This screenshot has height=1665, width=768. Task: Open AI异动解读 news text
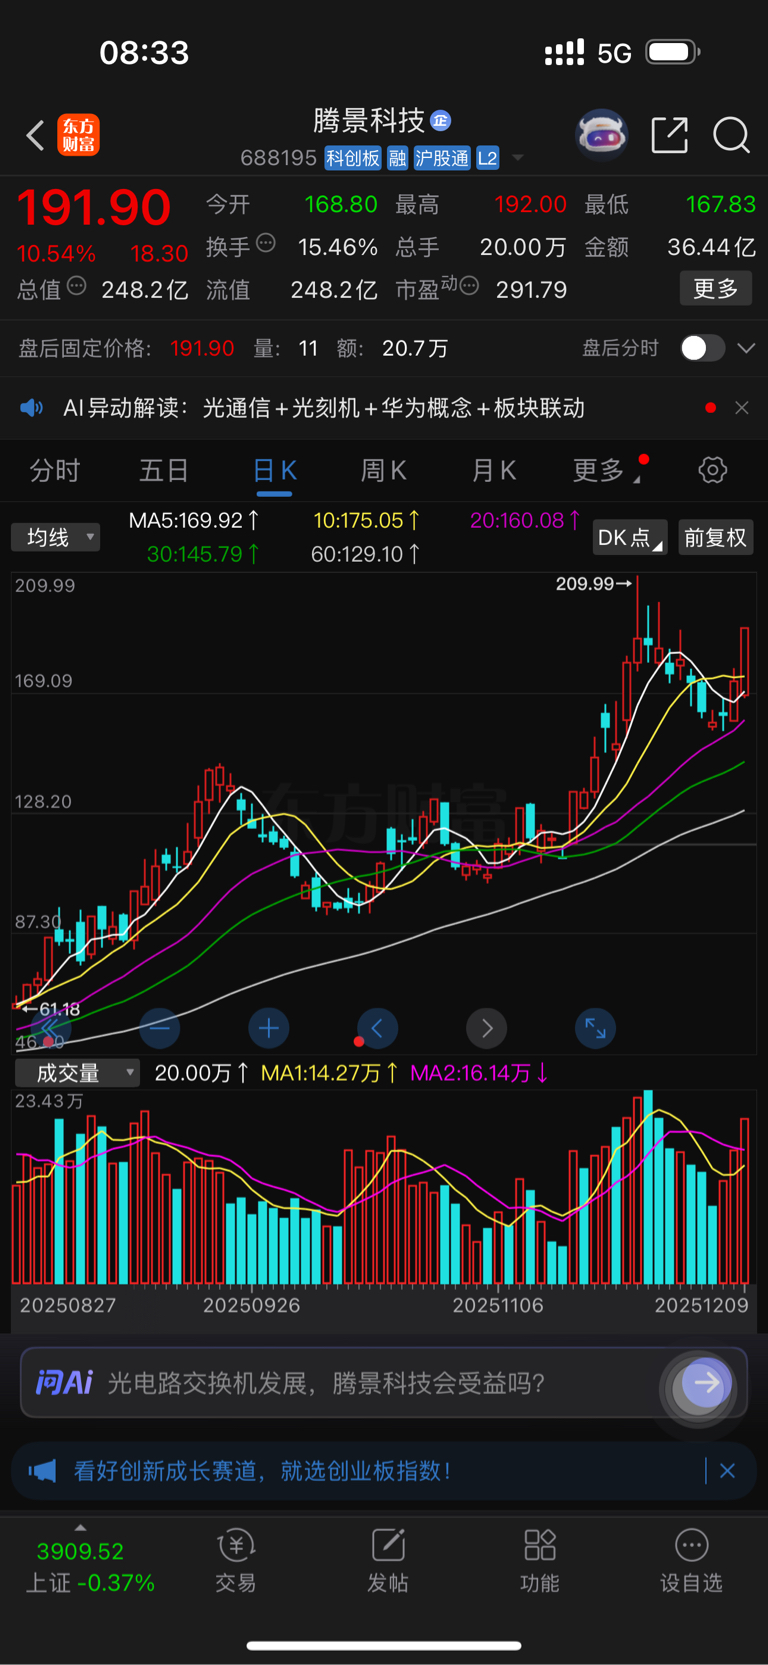(324, 408)
